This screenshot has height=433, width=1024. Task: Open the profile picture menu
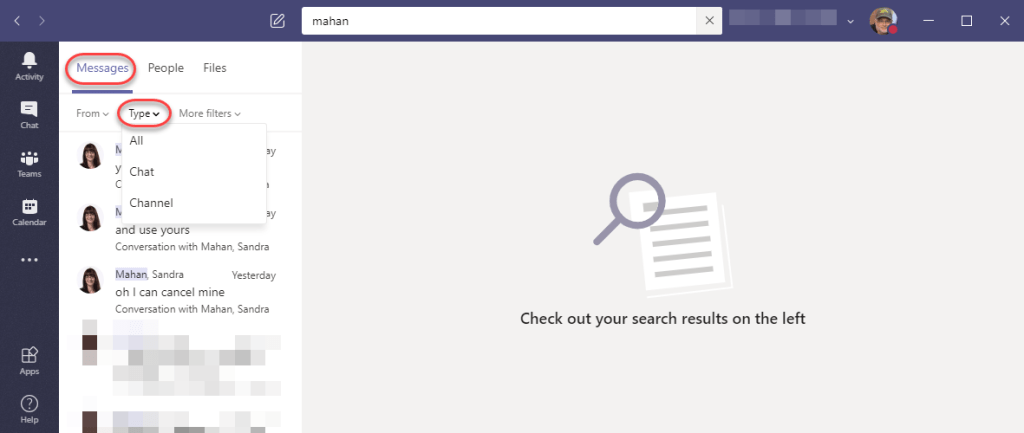pos(883,21)
